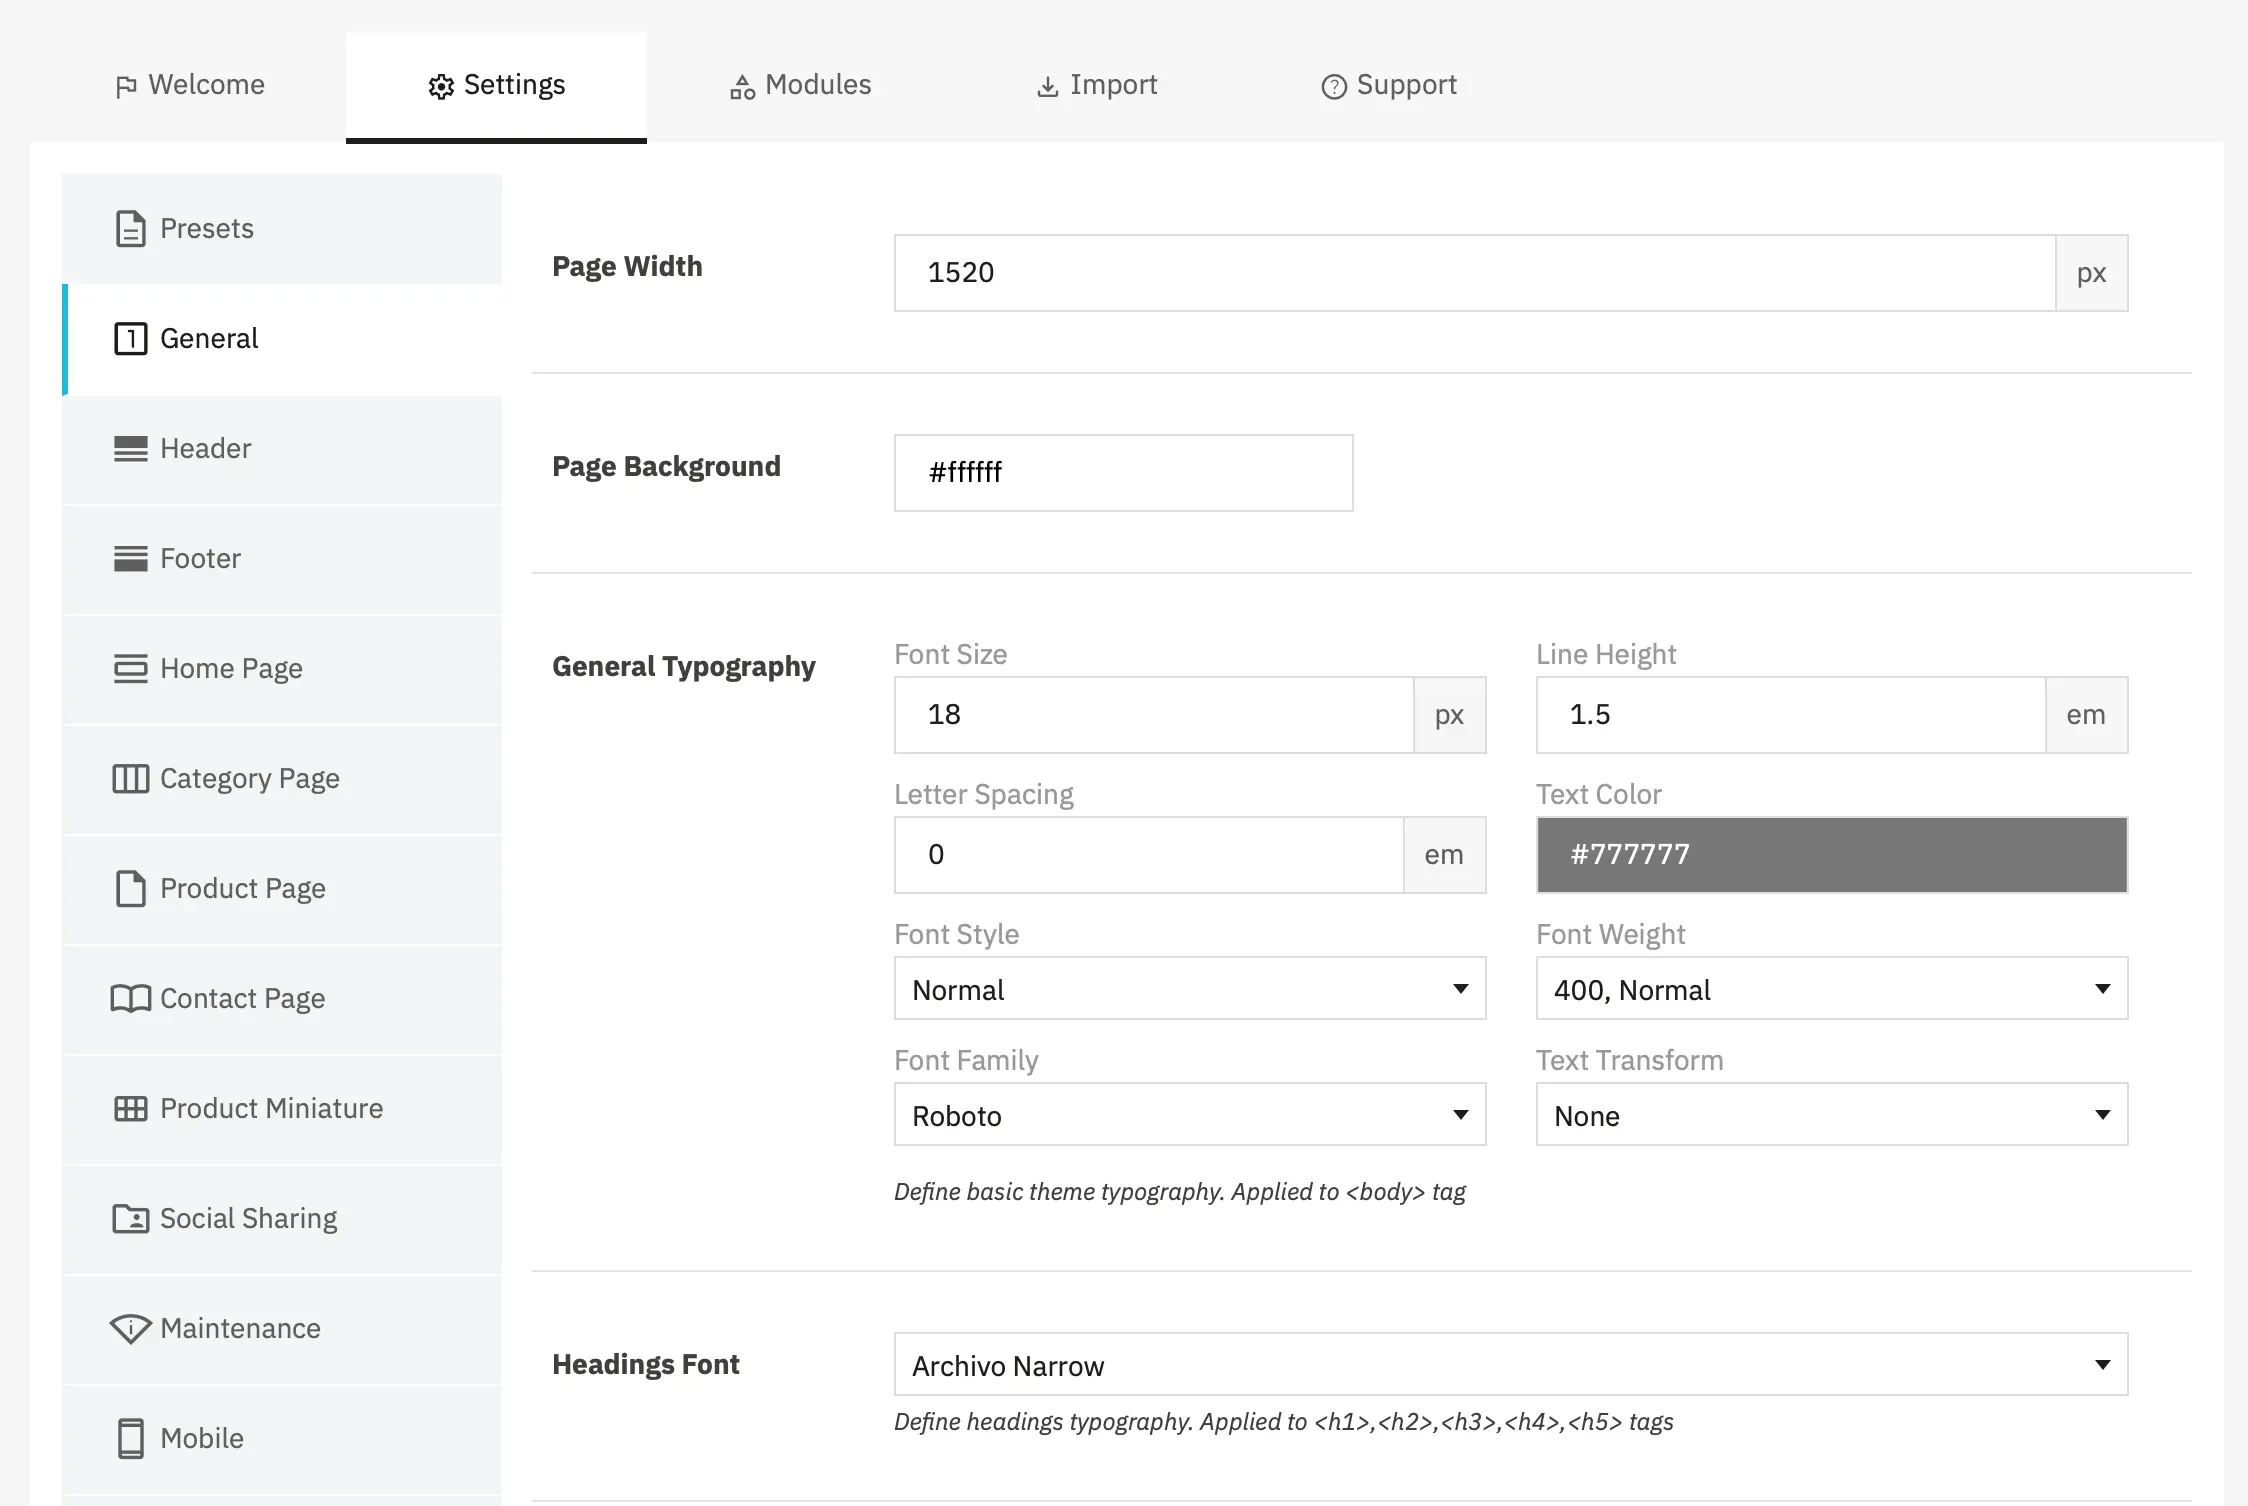Click the Headings Font label
This screenshot has height=1506, width=2248.
646,1365
